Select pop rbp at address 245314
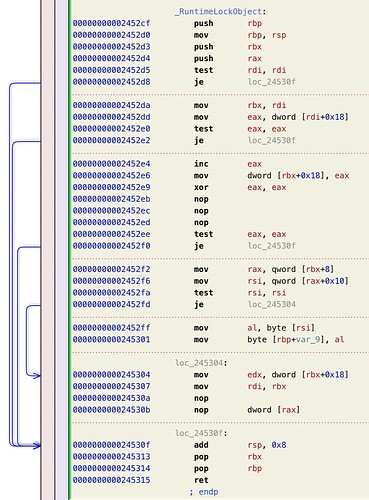Screen dimensions: 369x500 coord(228,468)
